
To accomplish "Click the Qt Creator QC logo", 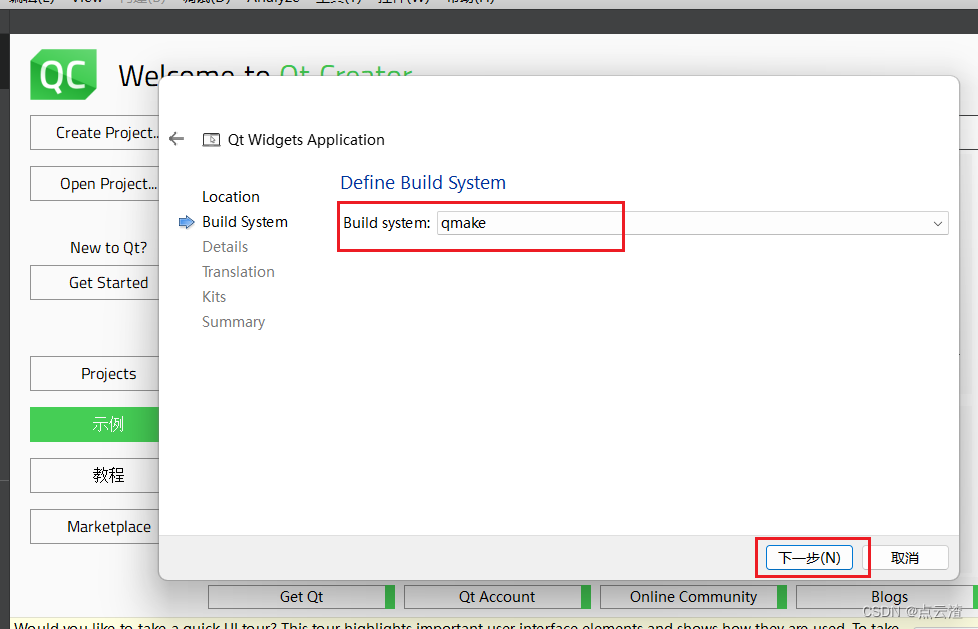I will pyautogui.click(x=64, y=74).
